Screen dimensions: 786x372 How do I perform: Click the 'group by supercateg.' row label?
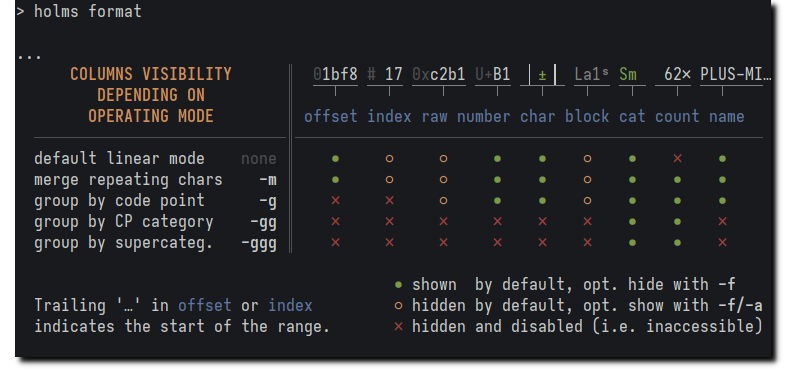124,243
